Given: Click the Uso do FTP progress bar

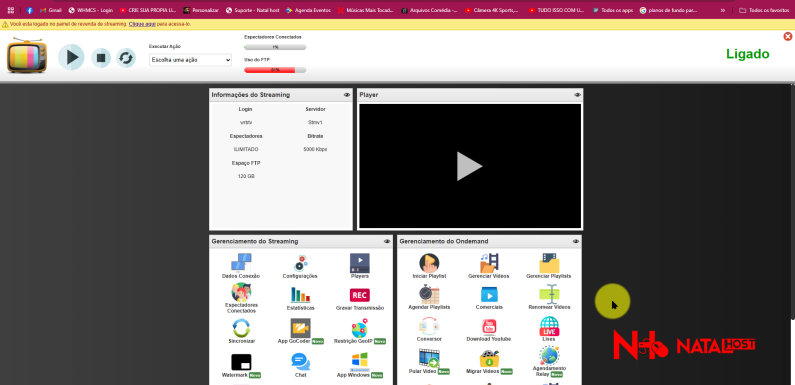Looking at the screenshot, I should 275,70.
